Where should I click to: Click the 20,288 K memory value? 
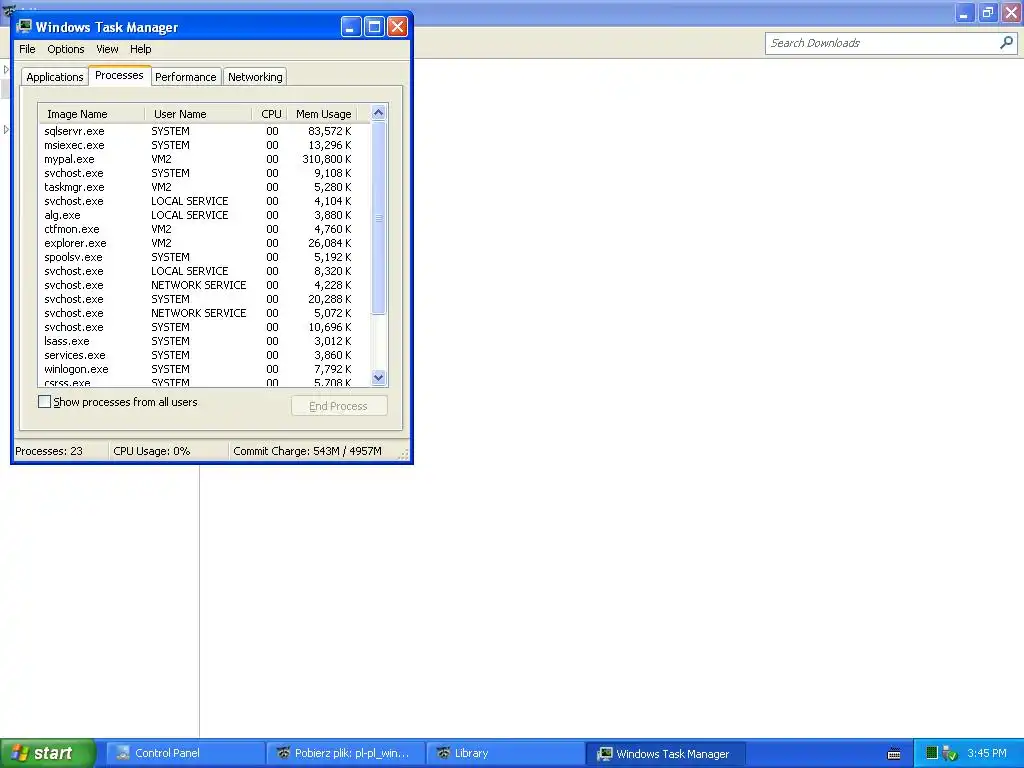[x=330, y=299]
